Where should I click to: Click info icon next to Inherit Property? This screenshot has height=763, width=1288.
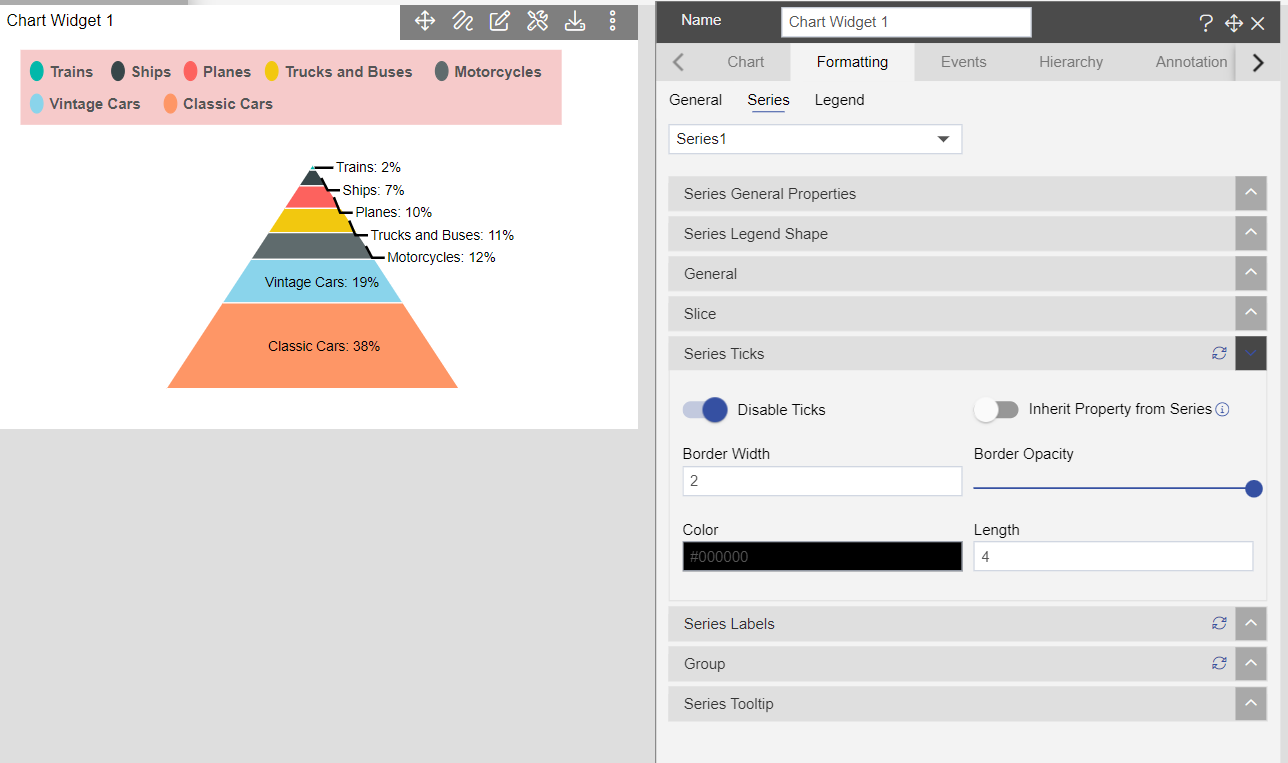(1222, 409)
